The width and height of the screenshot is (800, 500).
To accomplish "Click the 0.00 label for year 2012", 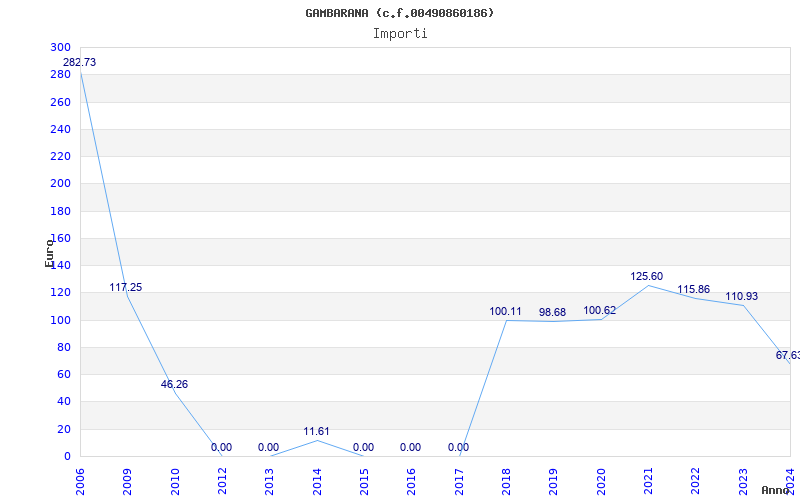I will click(x=221, y=447).
